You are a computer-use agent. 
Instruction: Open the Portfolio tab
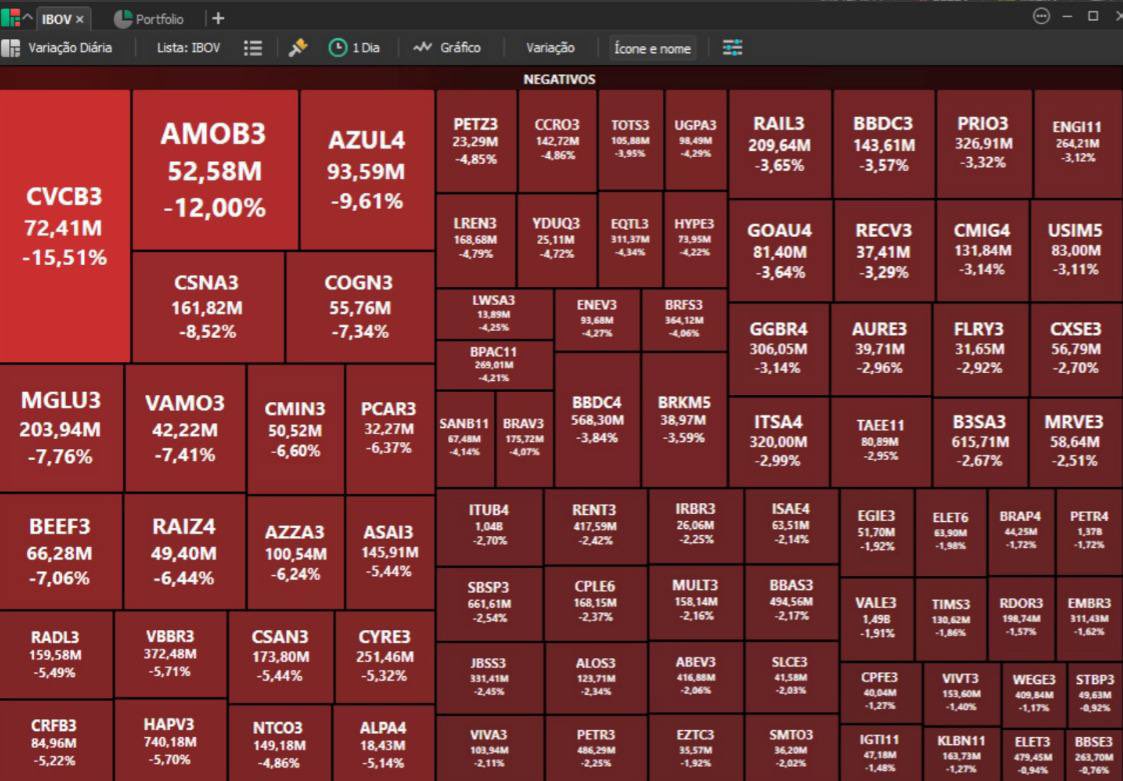click(149, 19)
